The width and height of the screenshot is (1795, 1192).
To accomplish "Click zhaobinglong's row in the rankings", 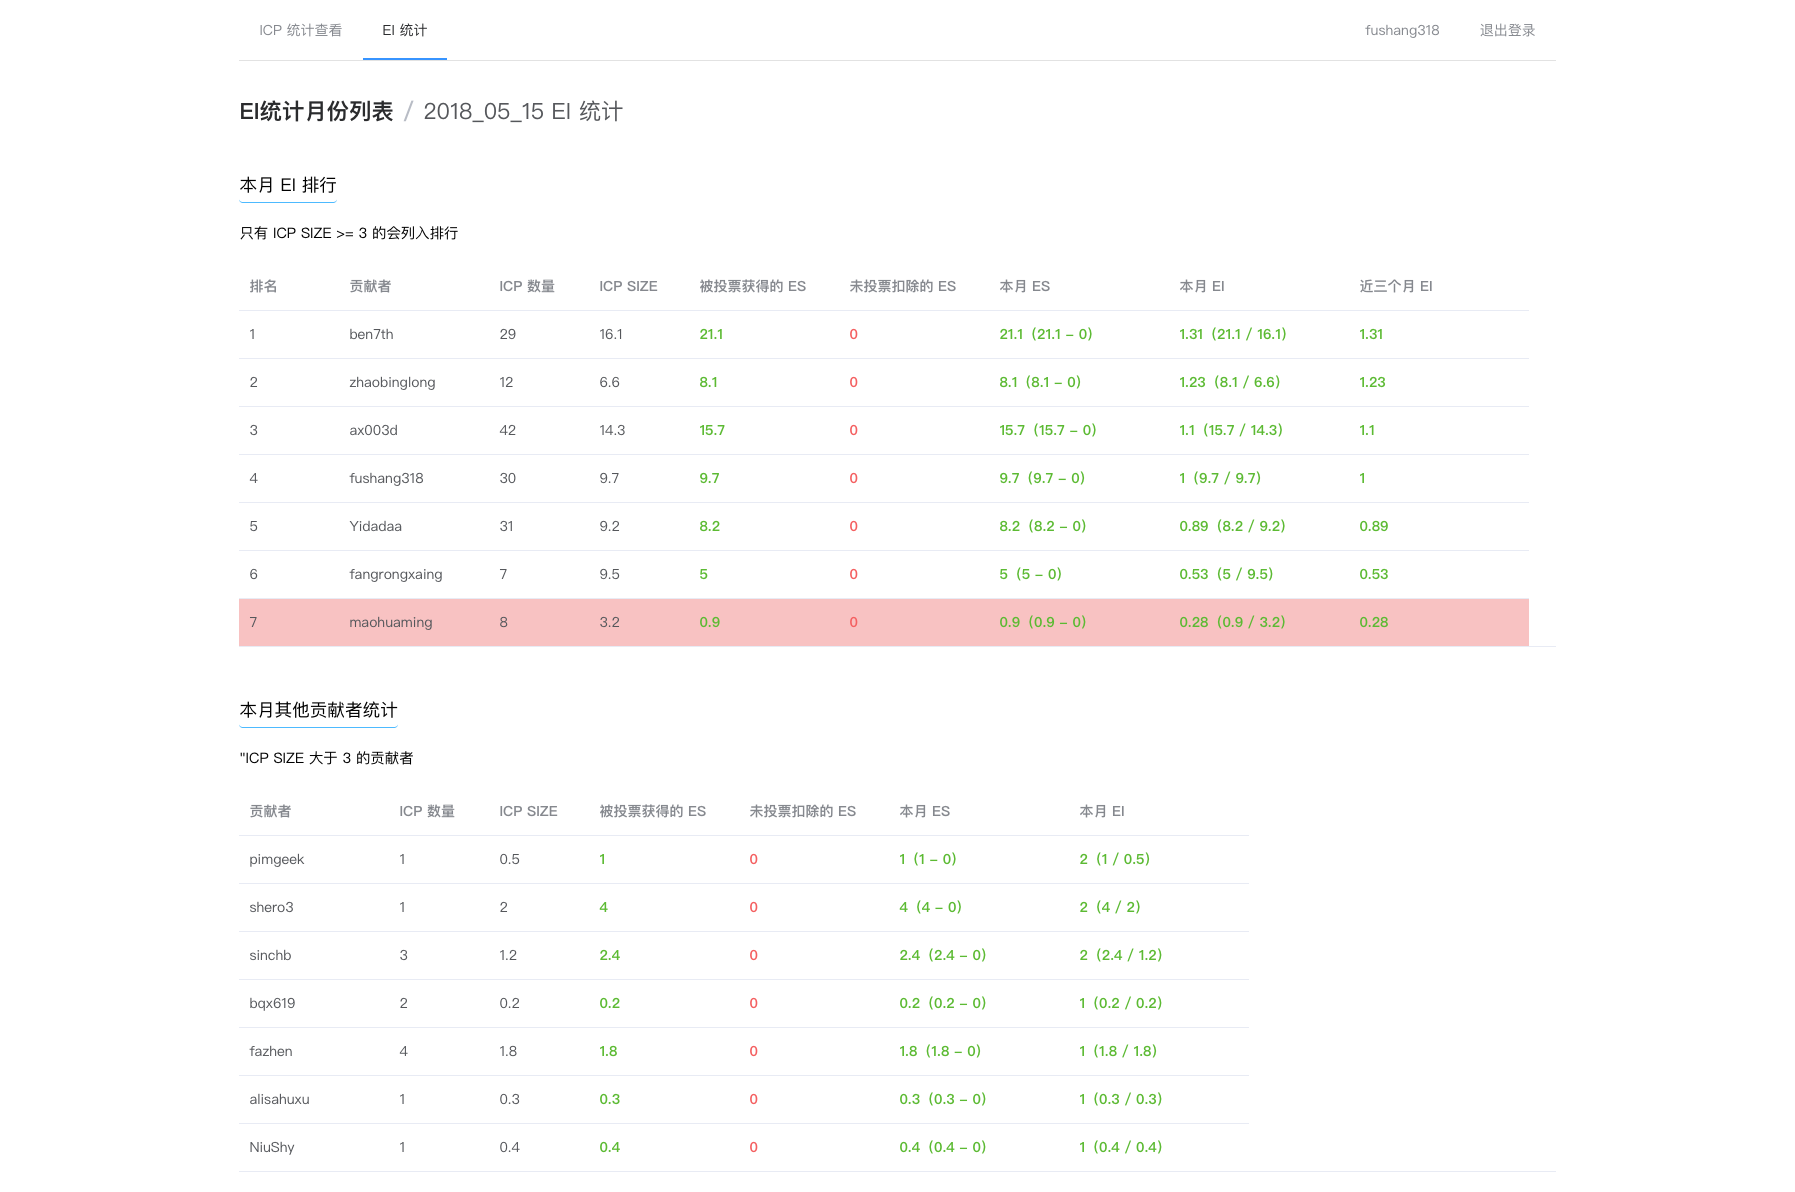I will click(391, 382).
